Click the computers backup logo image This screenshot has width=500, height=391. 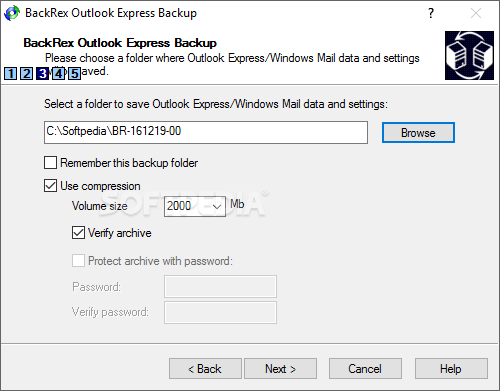(469, 55)
